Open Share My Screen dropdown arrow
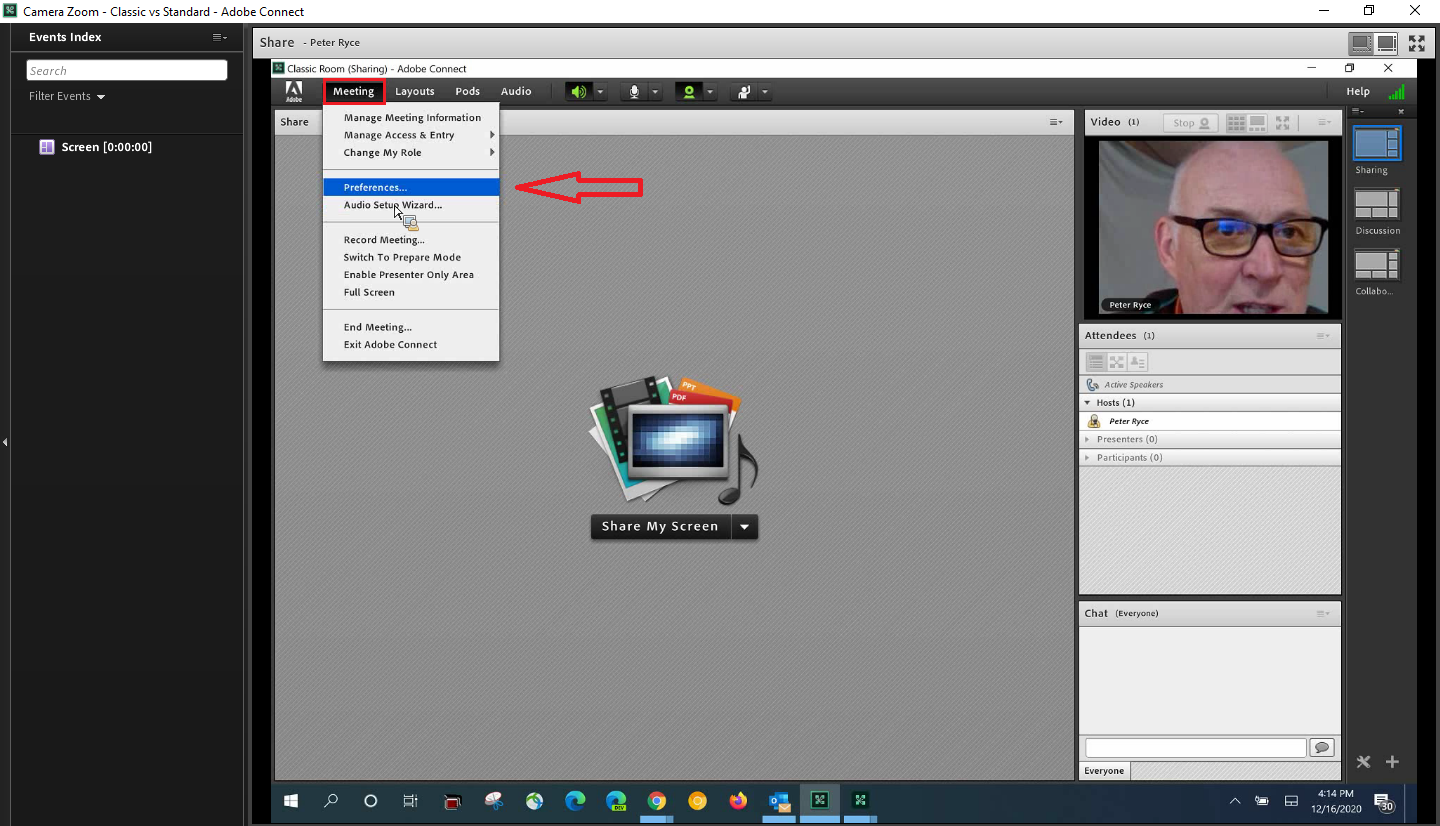The image size is (1440, 826). click(x=744, y=527)
